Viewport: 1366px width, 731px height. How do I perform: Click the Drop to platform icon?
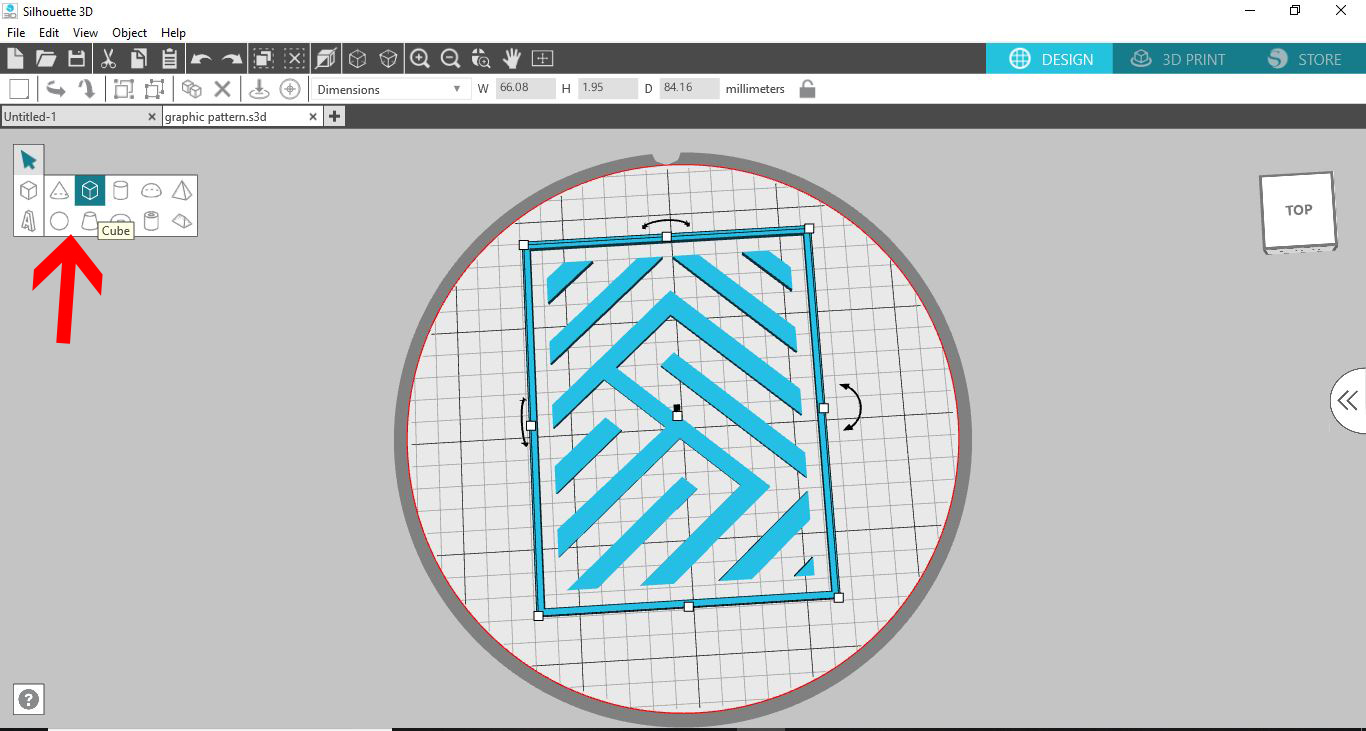[259, 89]
